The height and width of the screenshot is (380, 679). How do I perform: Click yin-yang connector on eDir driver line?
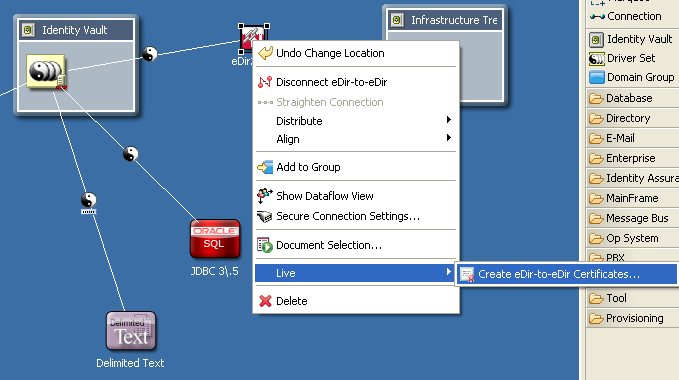click(150, 54)
